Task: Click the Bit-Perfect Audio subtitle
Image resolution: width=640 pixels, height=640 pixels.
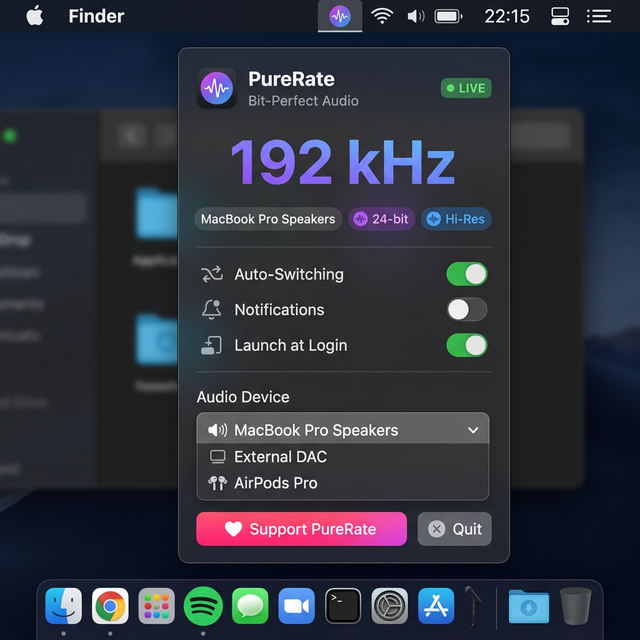Action: click(303, 101)
